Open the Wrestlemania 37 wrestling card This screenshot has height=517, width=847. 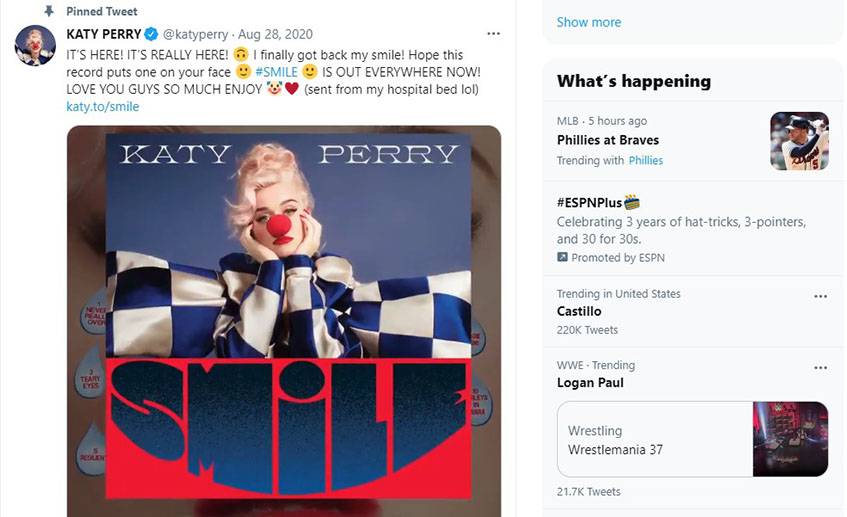[x=654, y=439]
